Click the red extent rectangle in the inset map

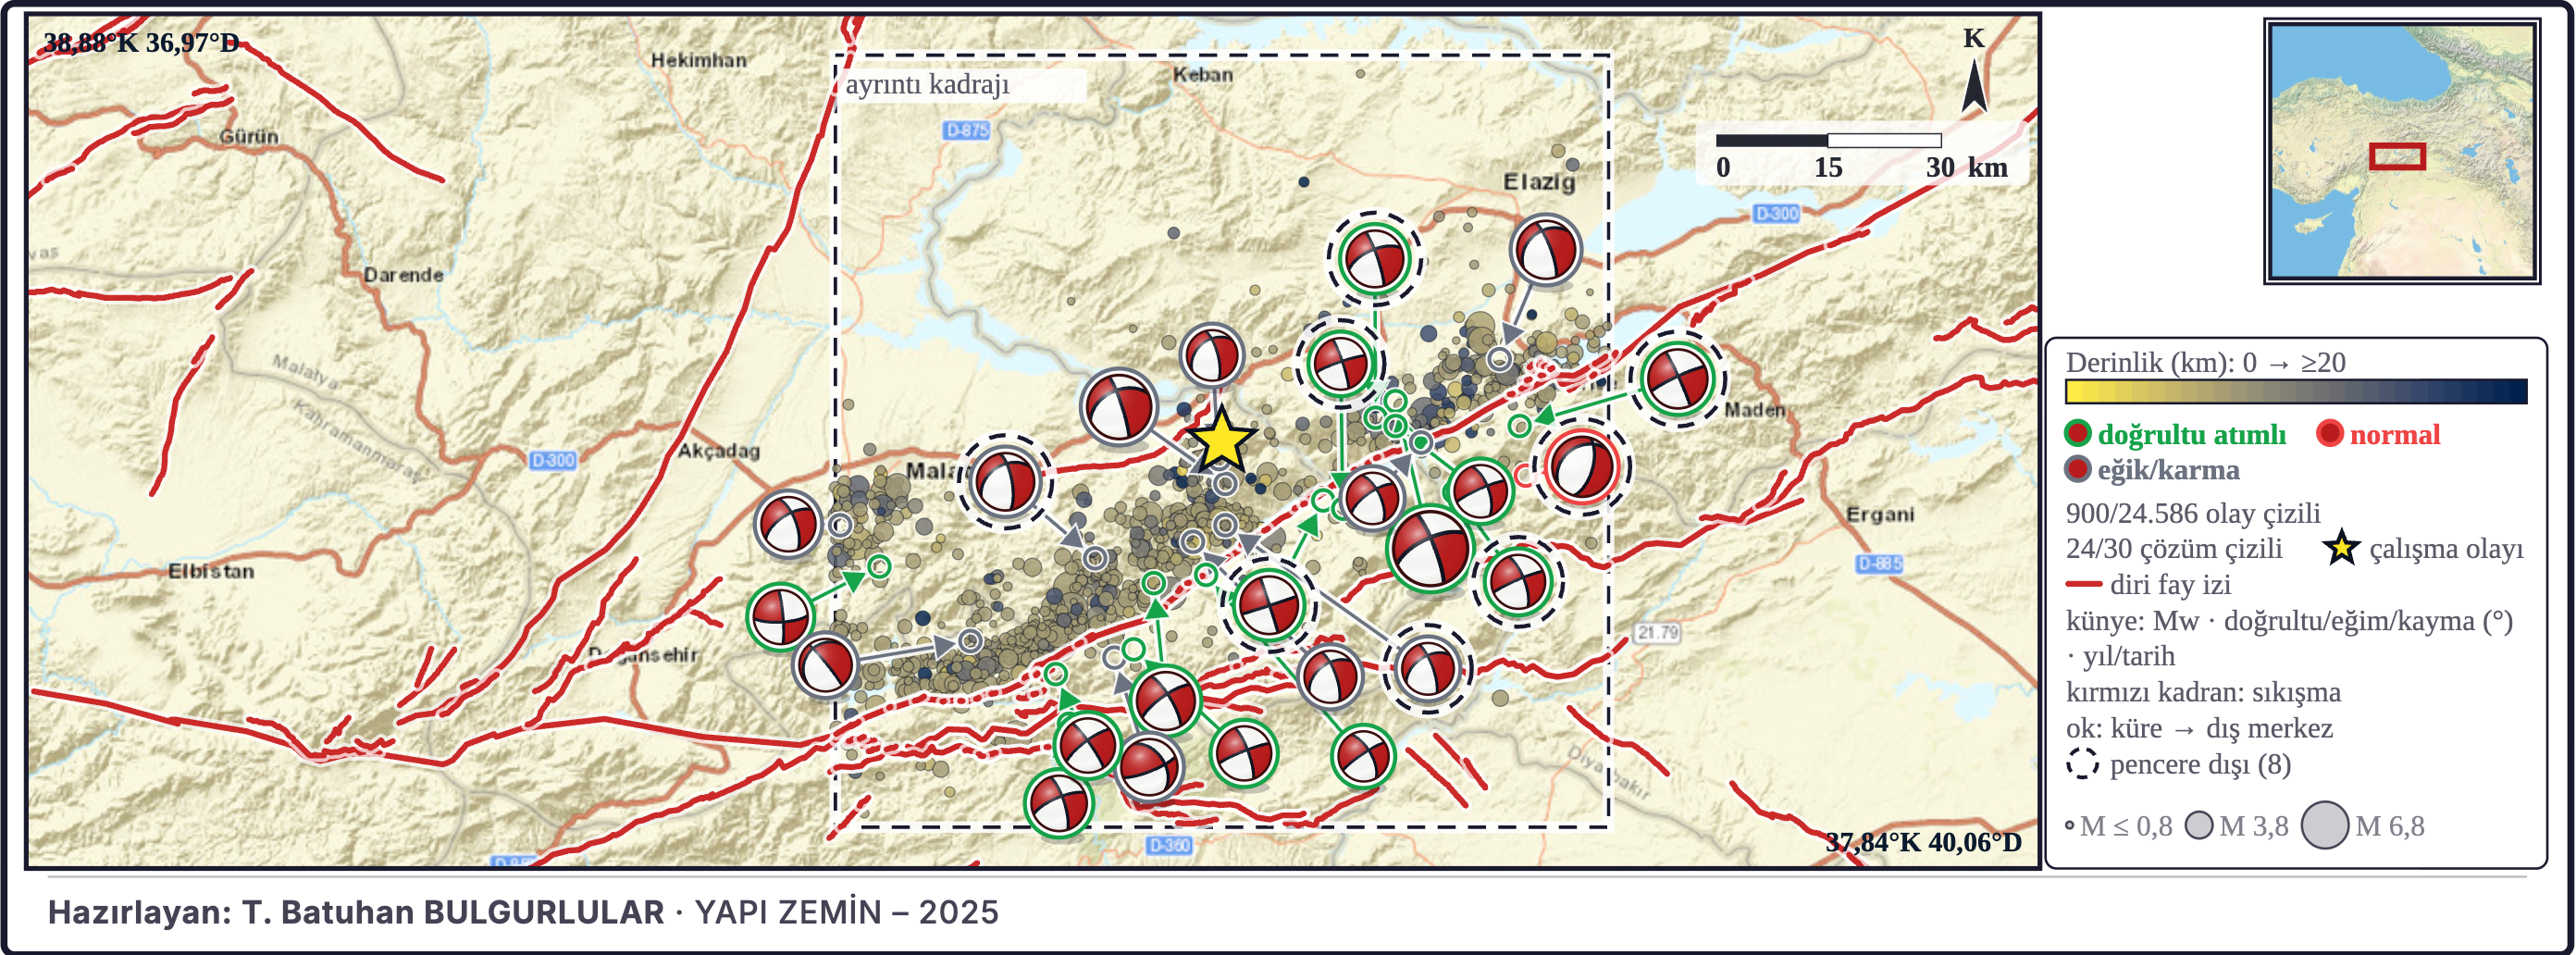tap(2397, 156)
